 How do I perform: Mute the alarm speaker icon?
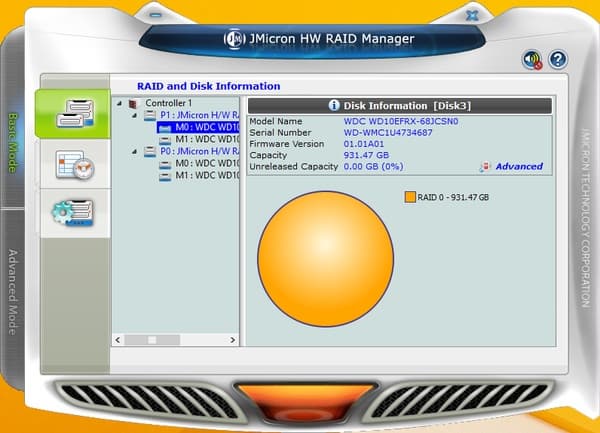point(532,60)
